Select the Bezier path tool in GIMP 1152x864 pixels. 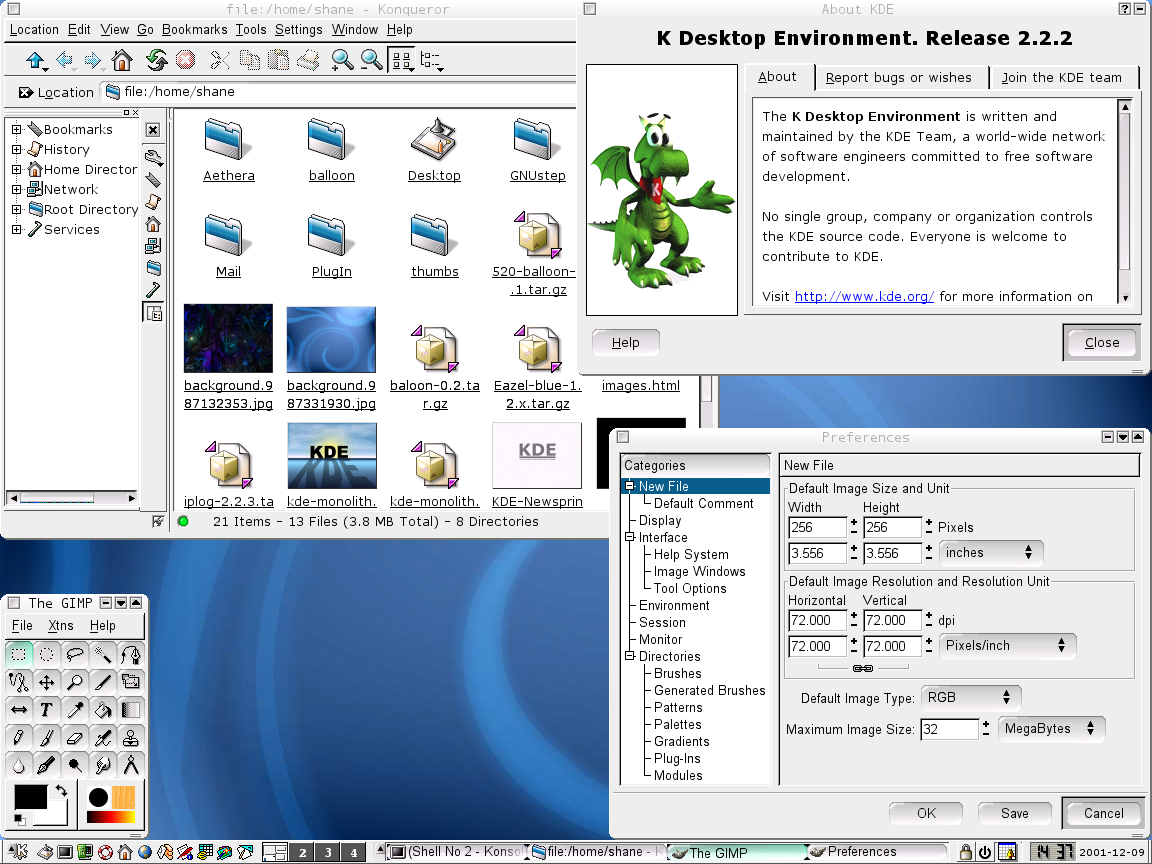(x=130, y=653)
